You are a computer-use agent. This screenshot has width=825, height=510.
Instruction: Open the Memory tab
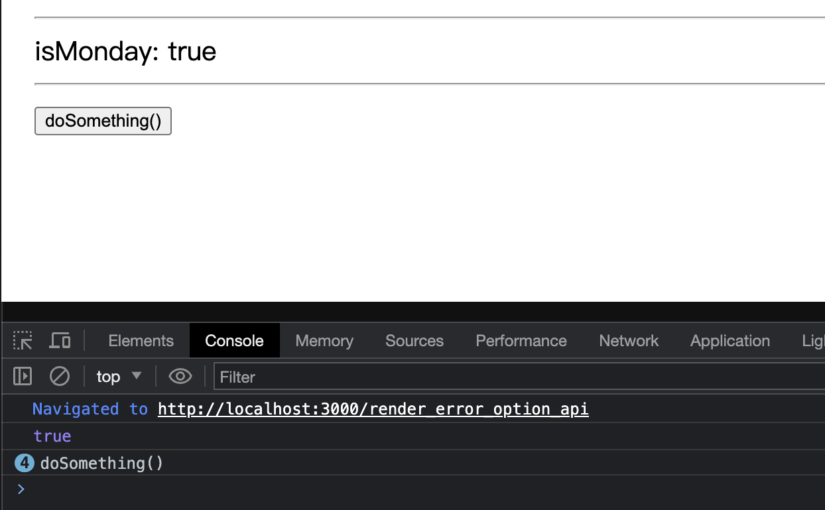coord(324,341)
